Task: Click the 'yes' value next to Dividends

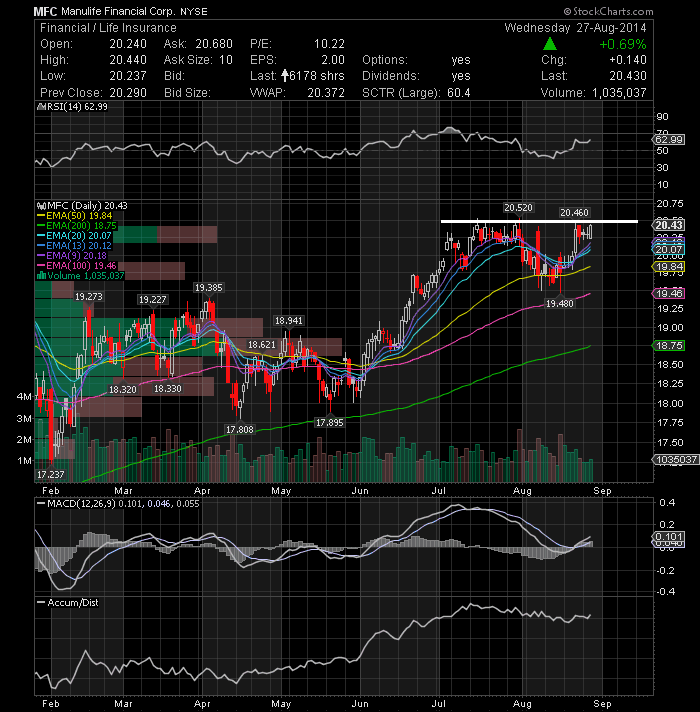Action: coord(461,76)
